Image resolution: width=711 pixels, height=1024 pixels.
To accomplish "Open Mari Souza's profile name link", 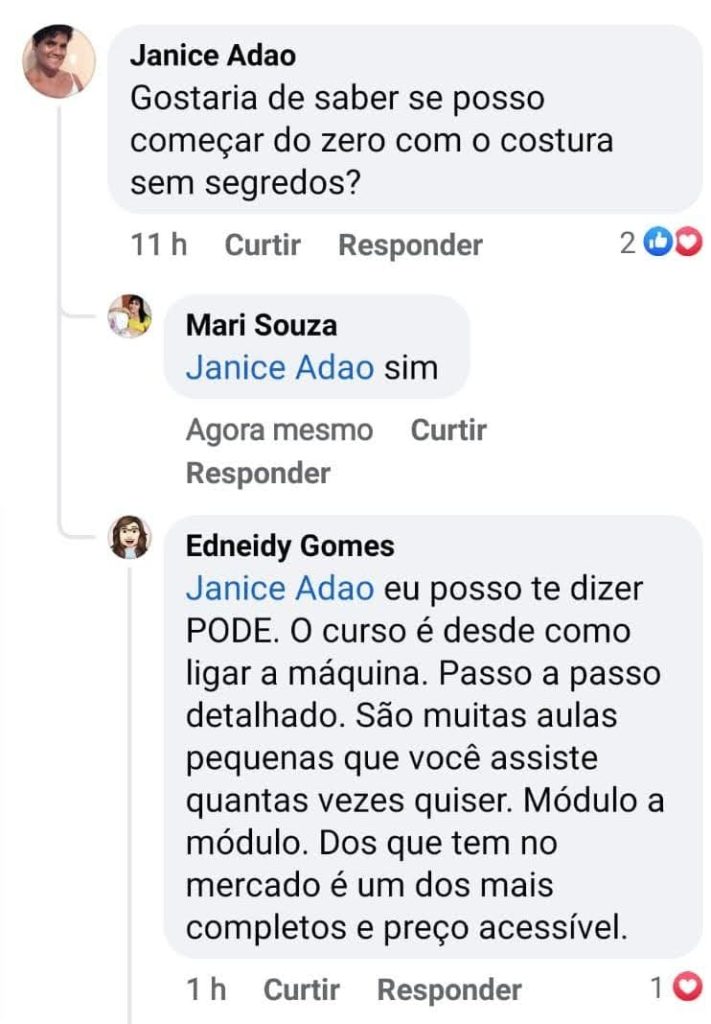I will pyautogui.click(x=262, y=325).
